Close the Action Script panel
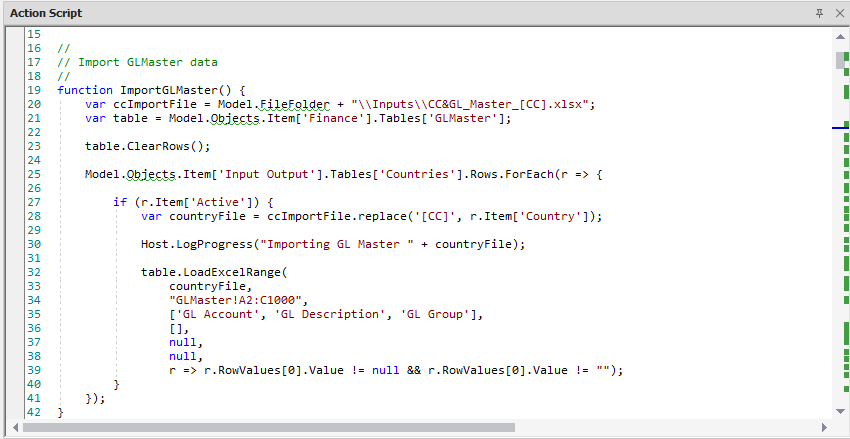850x439 pixels. pyautogui.click(x=837, y=13)
